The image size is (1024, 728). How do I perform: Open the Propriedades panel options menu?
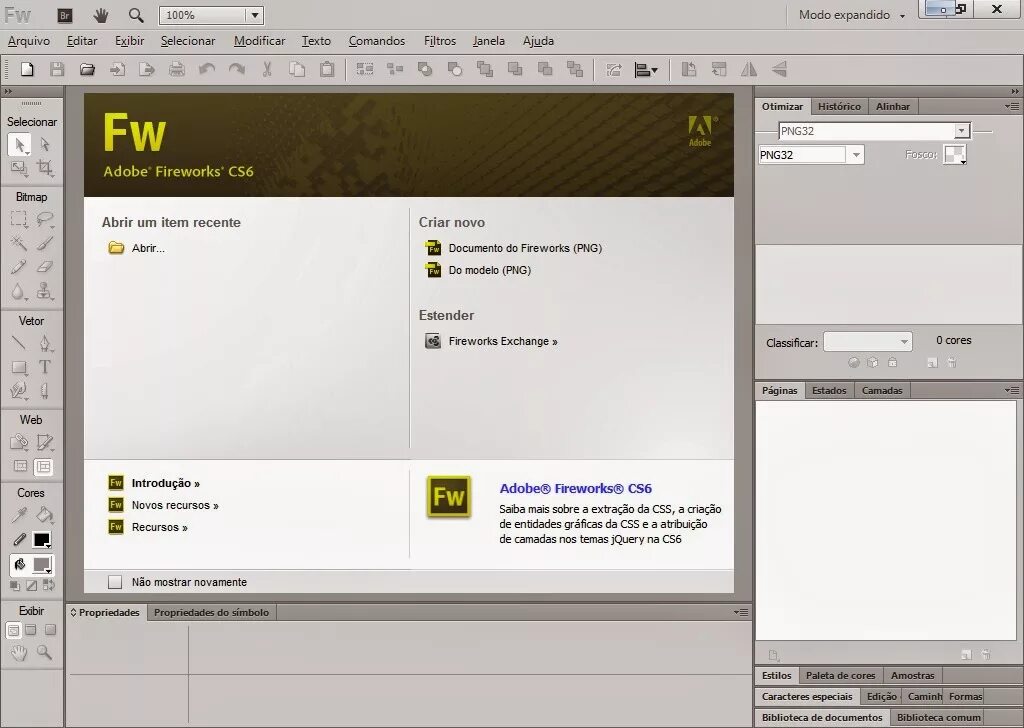coord(741,612)
